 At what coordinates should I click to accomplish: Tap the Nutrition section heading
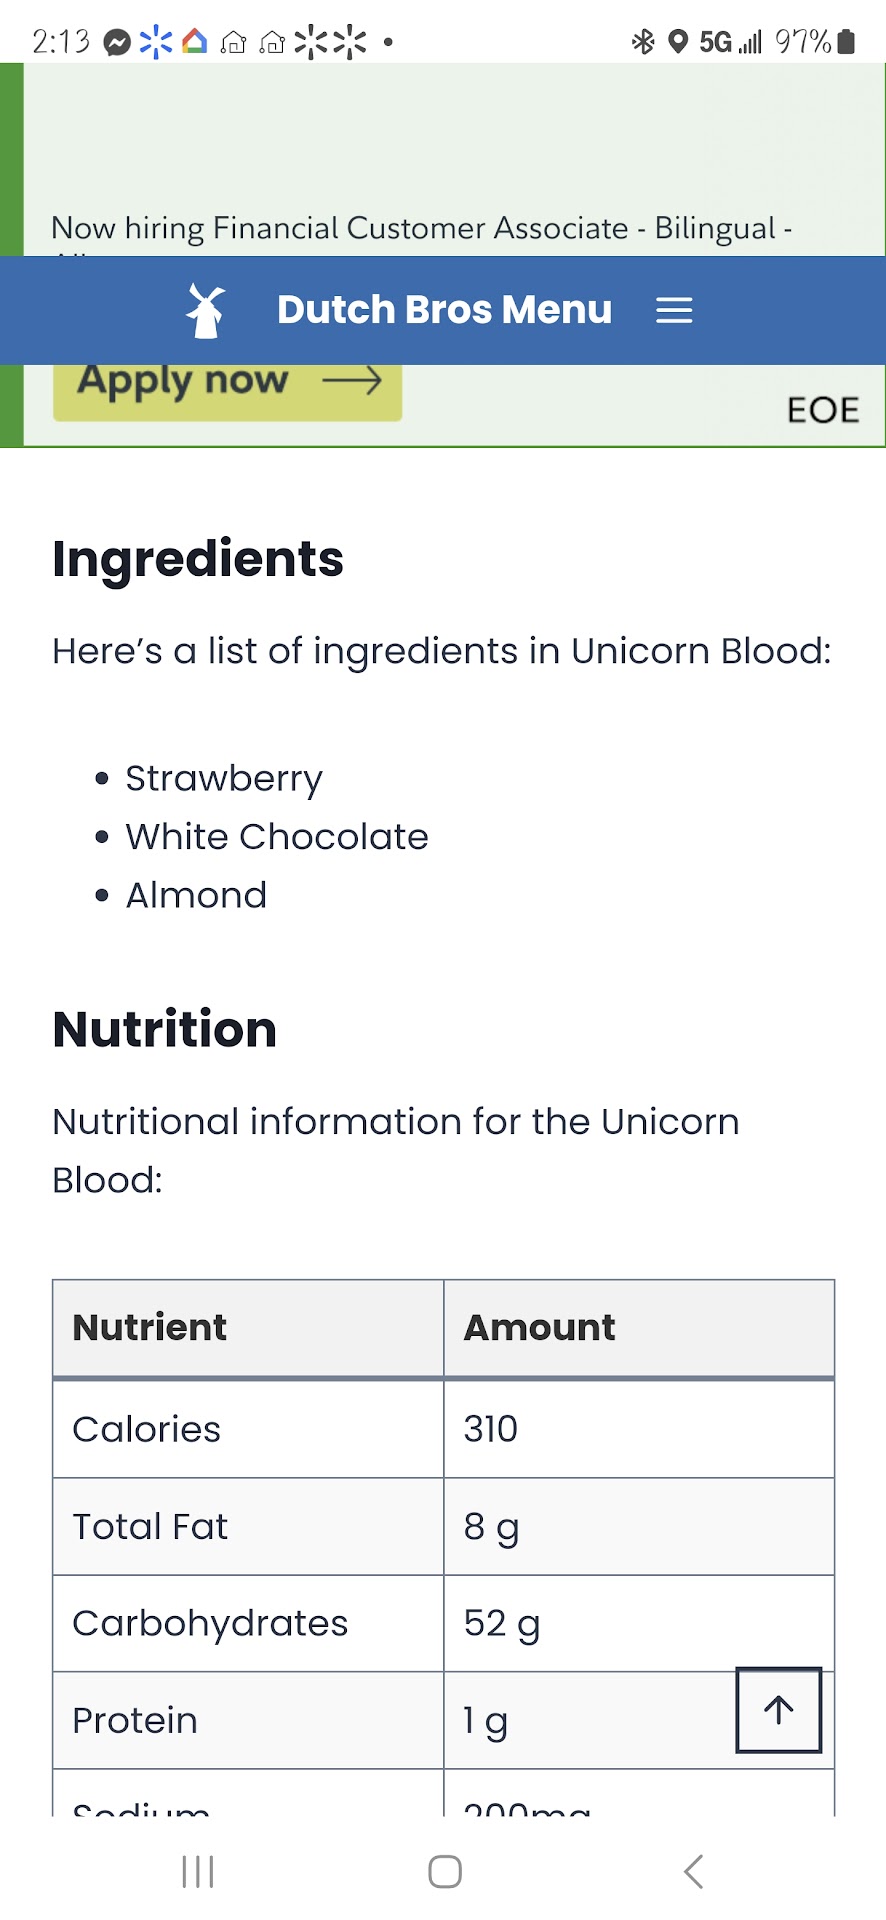coord(165,1030)
